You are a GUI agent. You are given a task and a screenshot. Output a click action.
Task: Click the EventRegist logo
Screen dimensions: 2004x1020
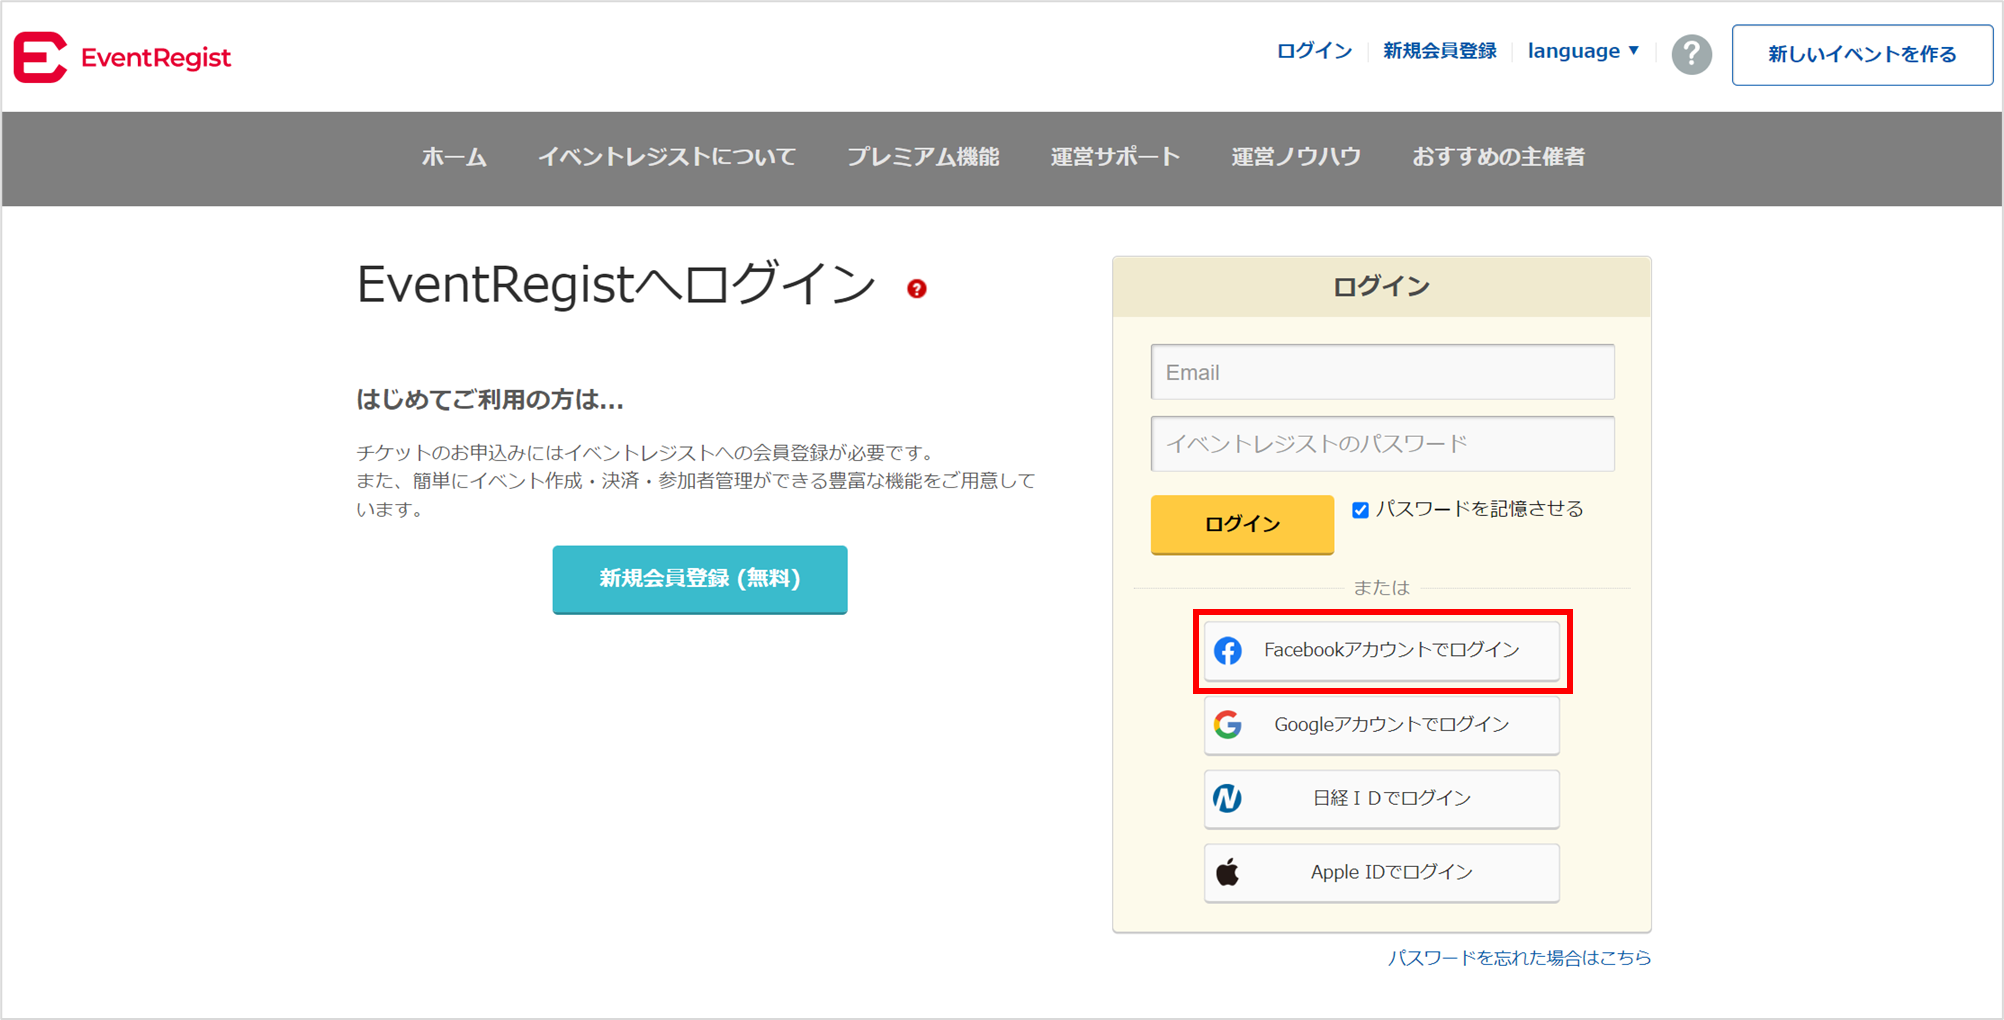122,57
